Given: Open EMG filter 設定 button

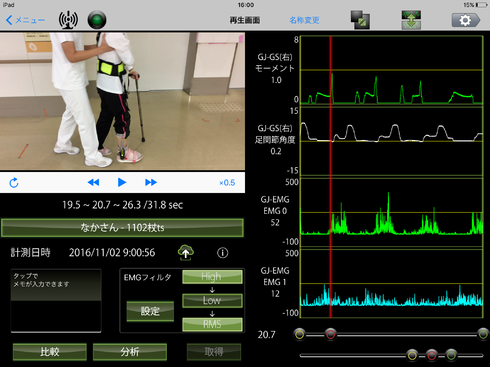Looking at the screenshot, I should click(x=150, y=311).
